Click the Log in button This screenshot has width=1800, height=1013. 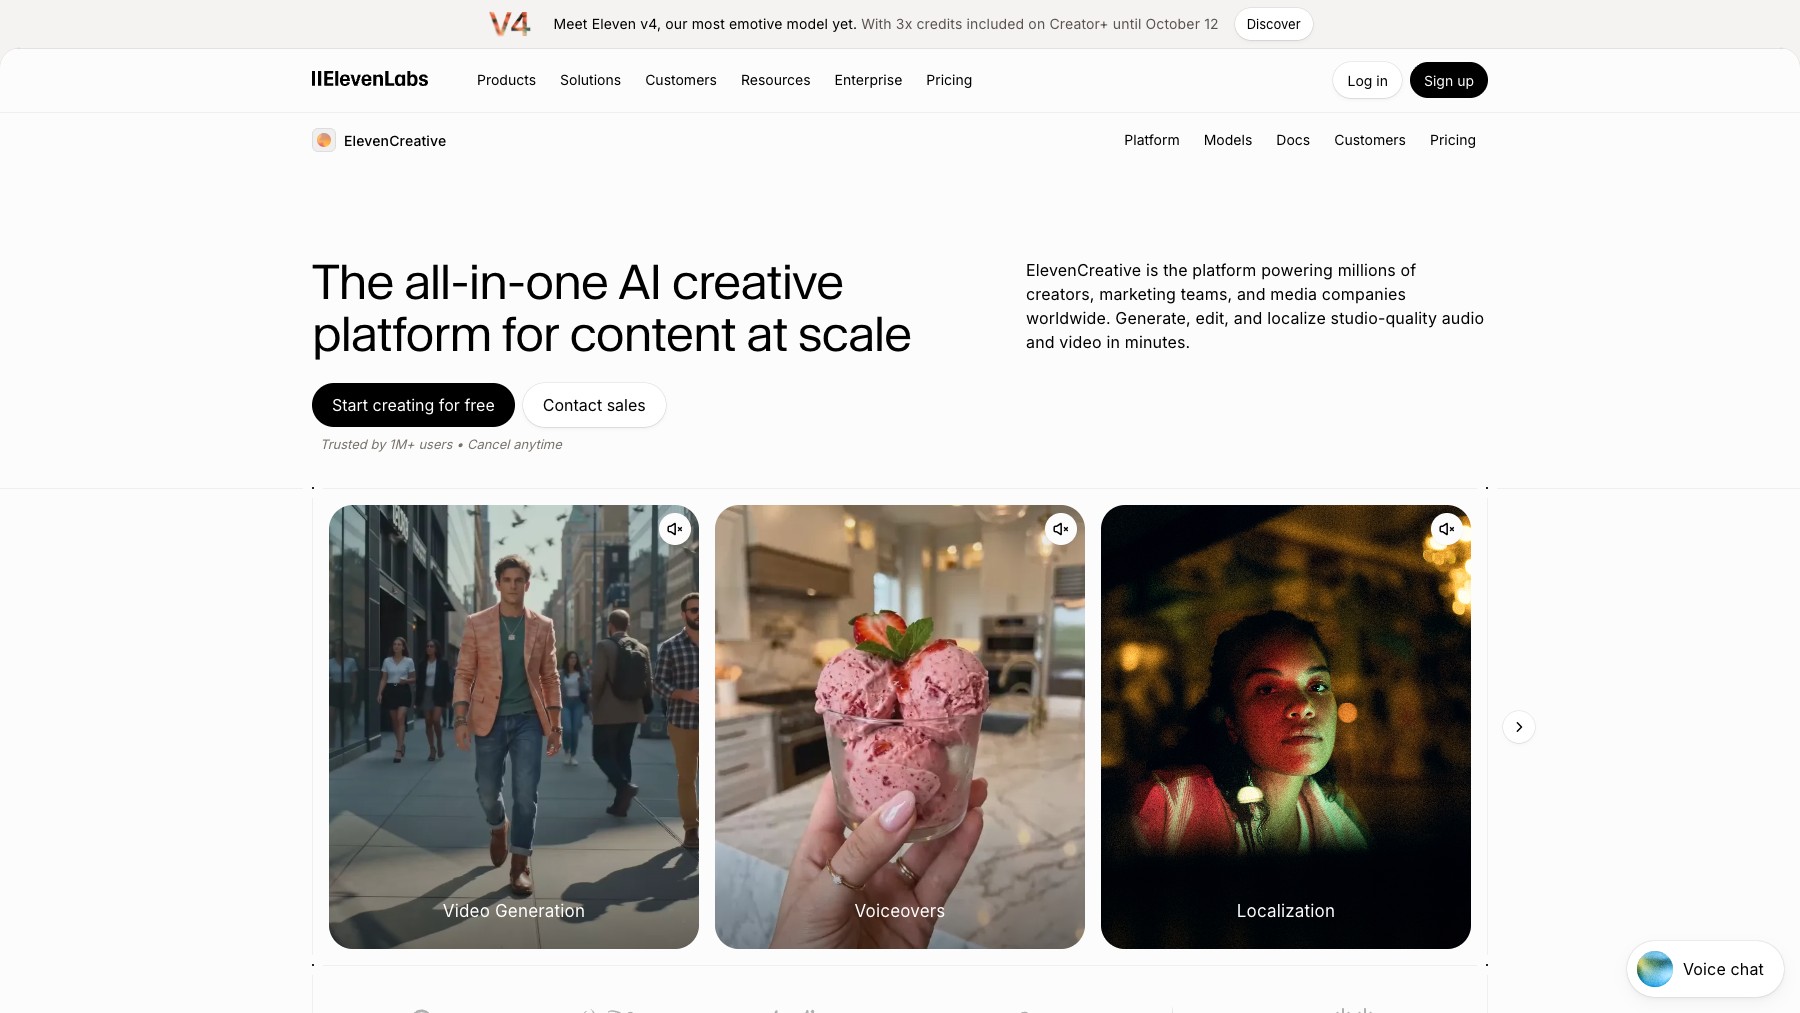1367,81
